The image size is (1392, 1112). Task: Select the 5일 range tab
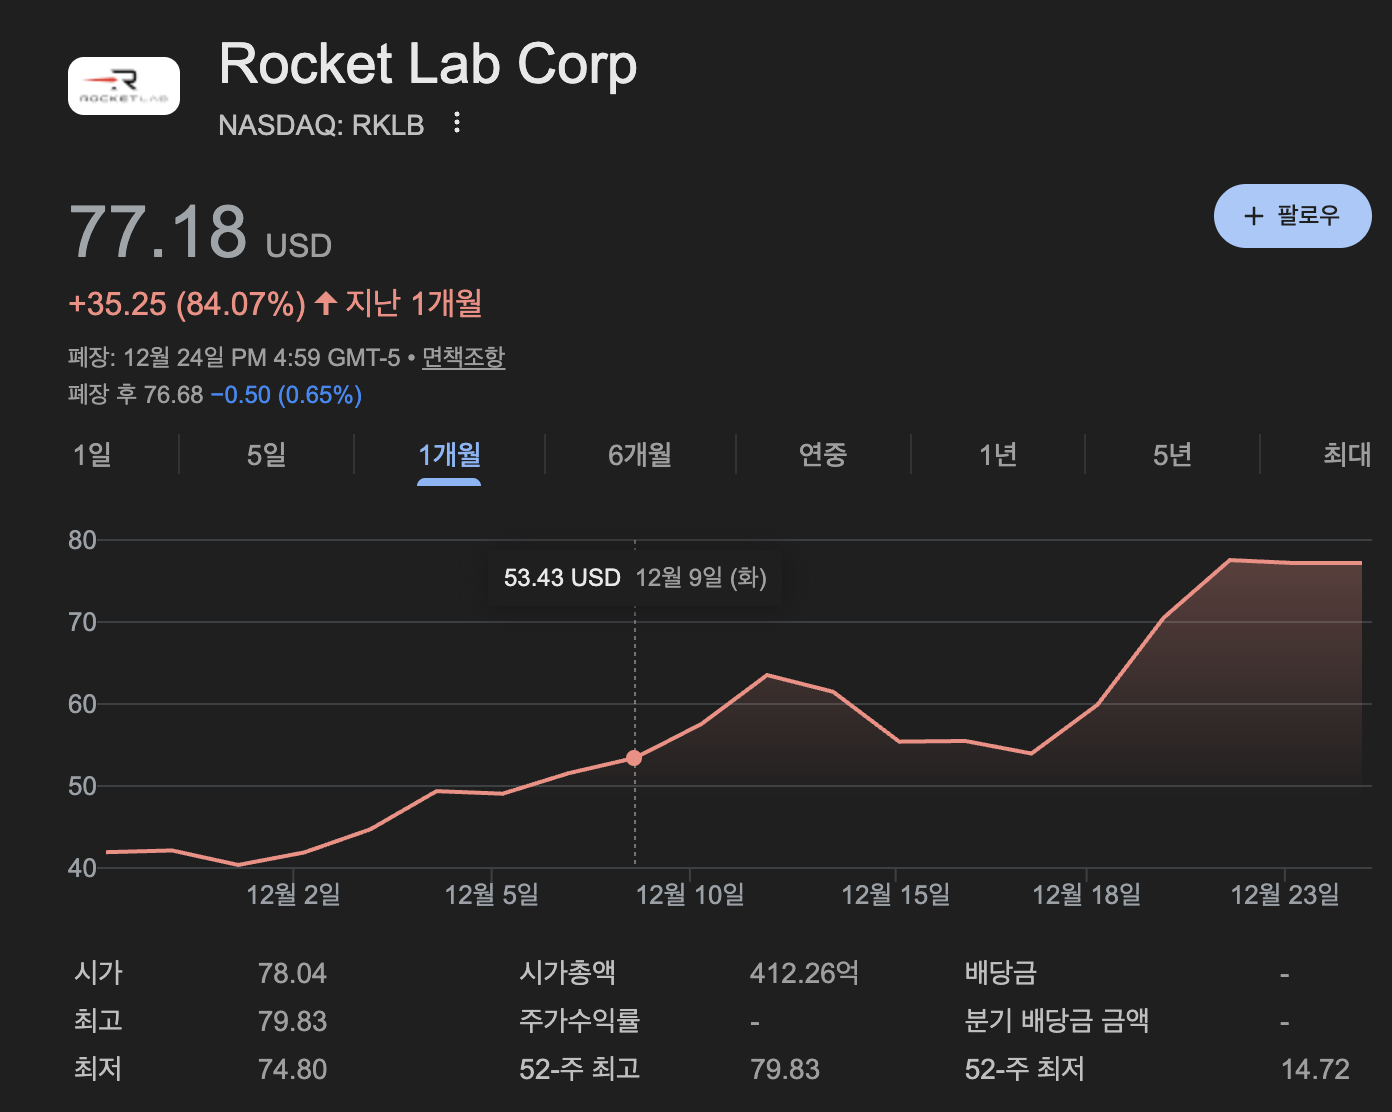pos(266,455)
